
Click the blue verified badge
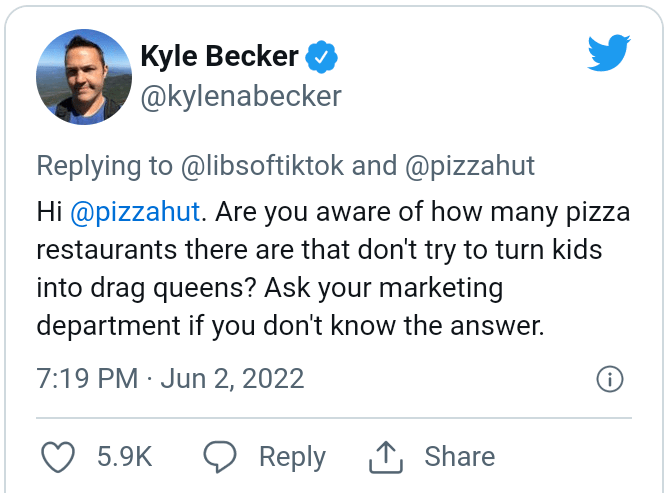320,56
